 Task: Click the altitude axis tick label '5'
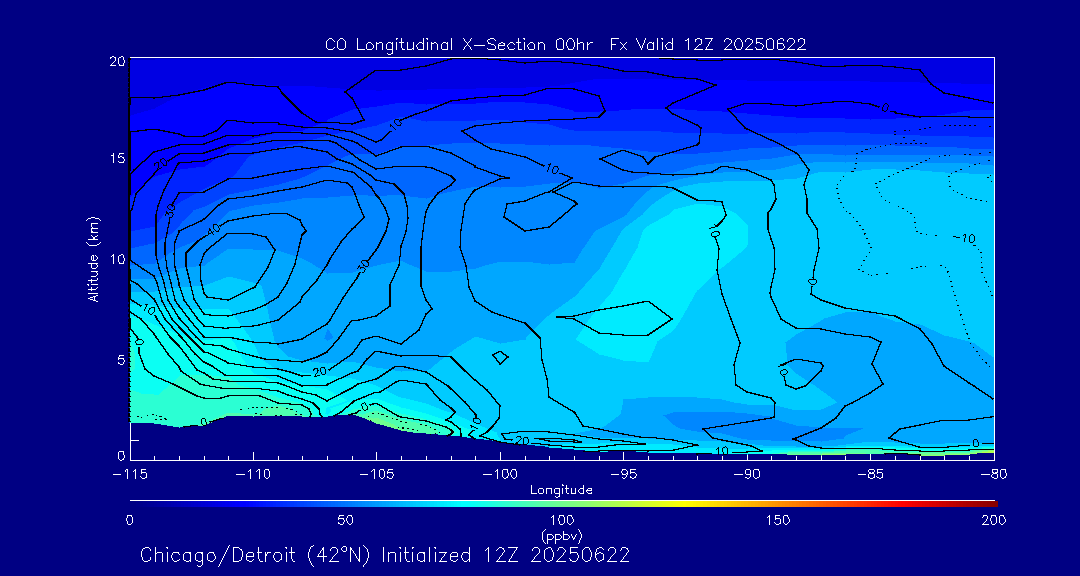pyautogui.click(x=121, y=360)
